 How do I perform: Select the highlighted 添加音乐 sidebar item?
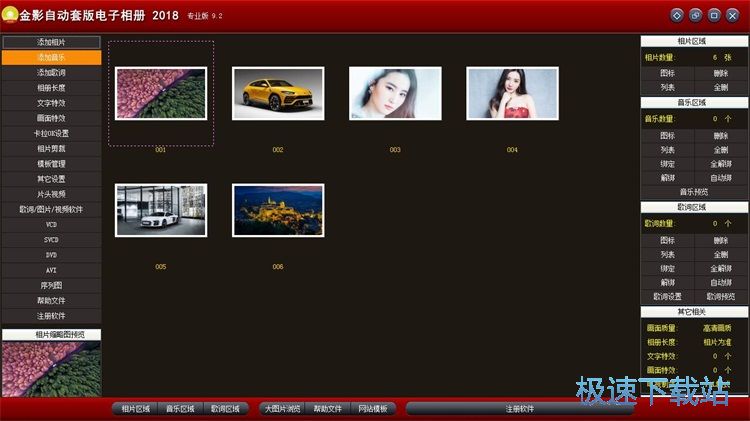tap(51, 57)
